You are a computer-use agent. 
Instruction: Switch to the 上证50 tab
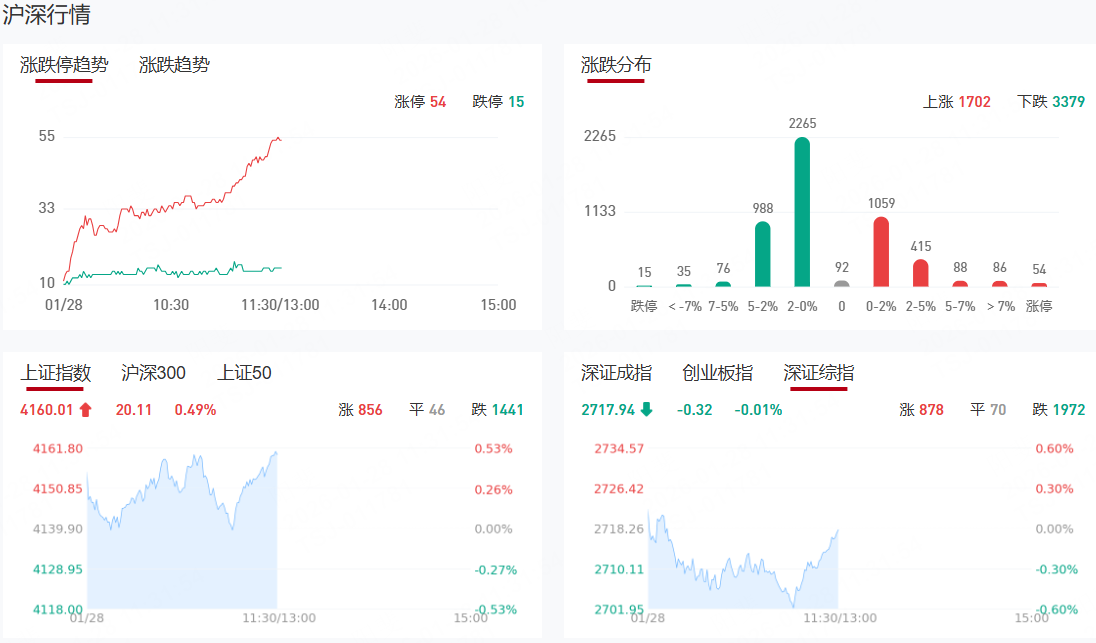(x=244, y=373)
